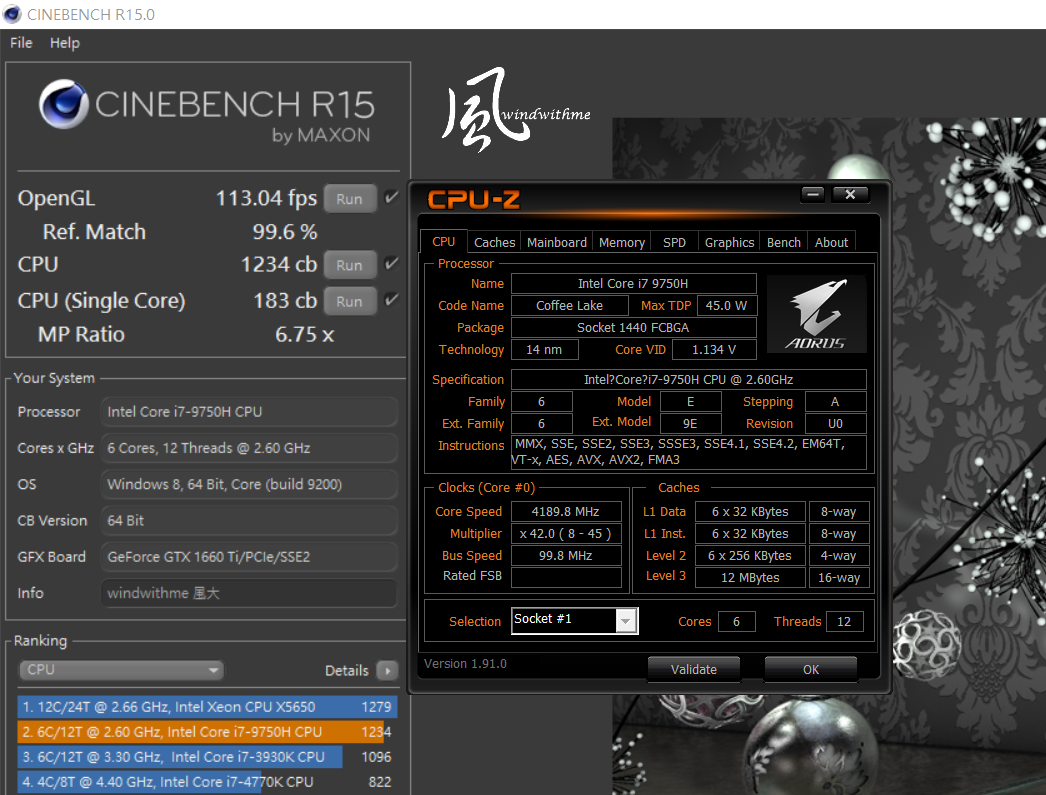
Task: Click the Processor field Intel Core i7-9750H CPU
Action: tap(249, 412)
